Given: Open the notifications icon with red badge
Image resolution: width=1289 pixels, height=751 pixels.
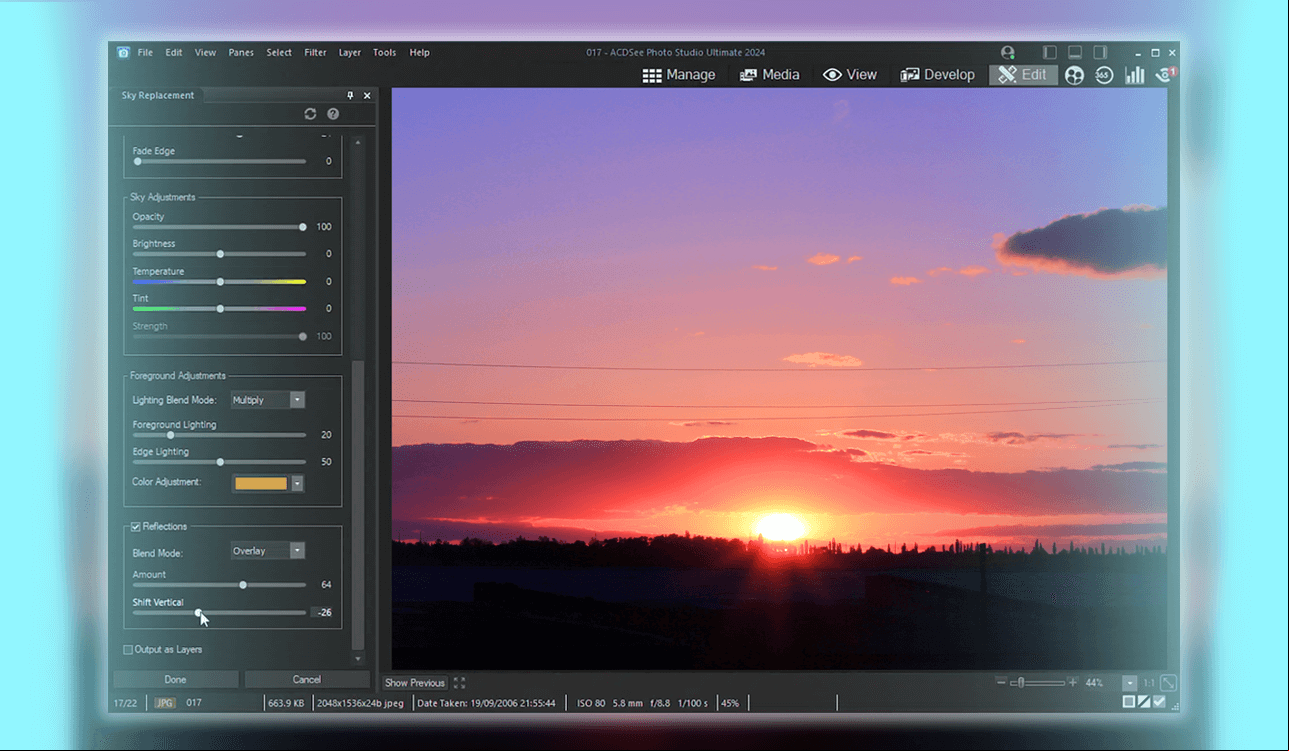Looking at the screenshot, I should coord(1165,75).
